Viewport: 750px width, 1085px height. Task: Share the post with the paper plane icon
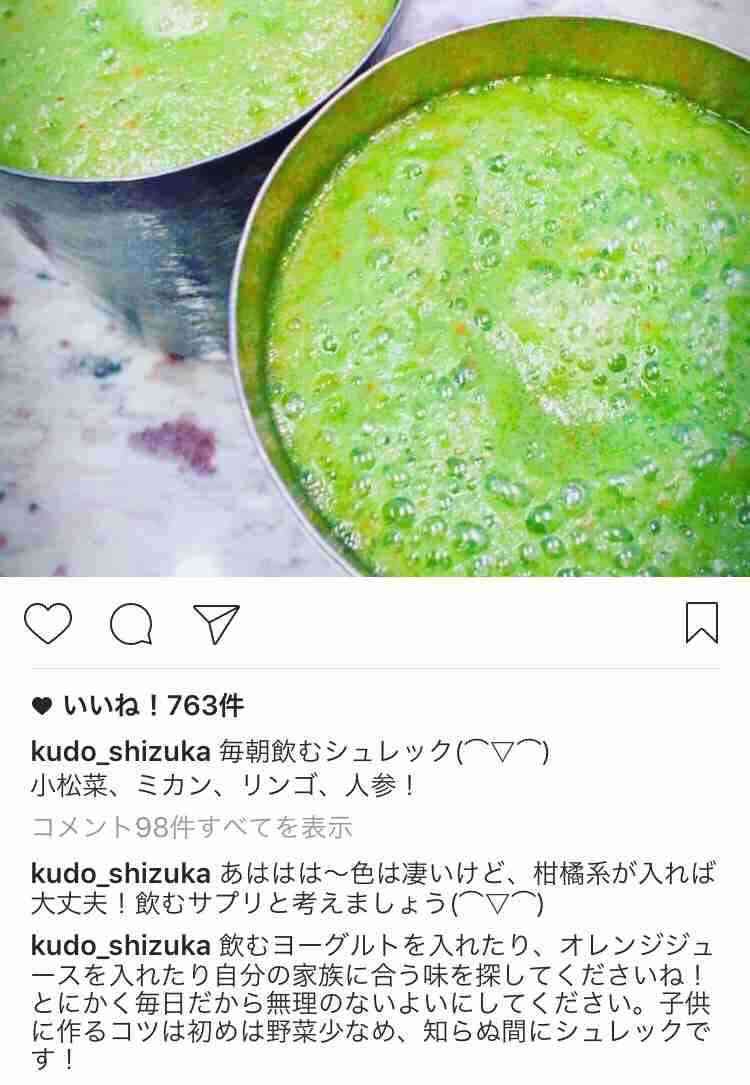tap(217, 623)
